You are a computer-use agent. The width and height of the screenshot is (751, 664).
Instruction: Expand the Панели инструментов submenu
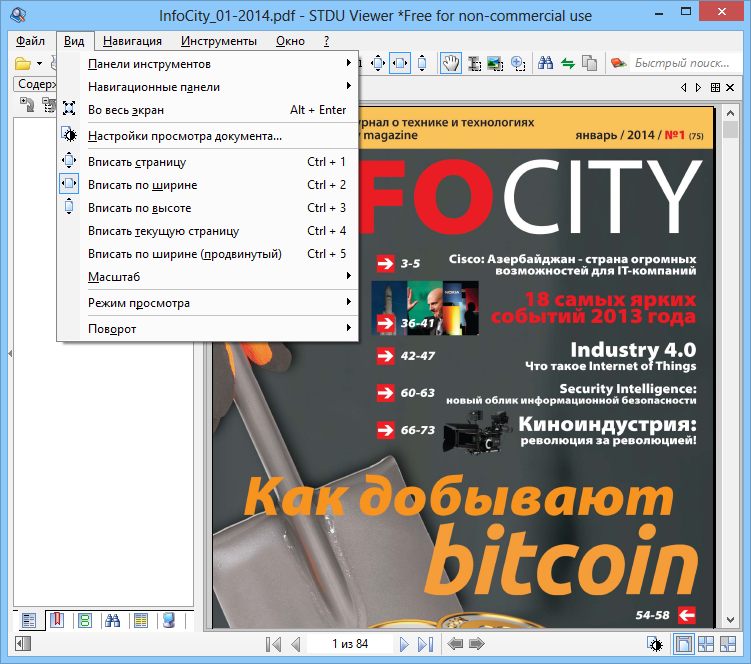[207, 64]
